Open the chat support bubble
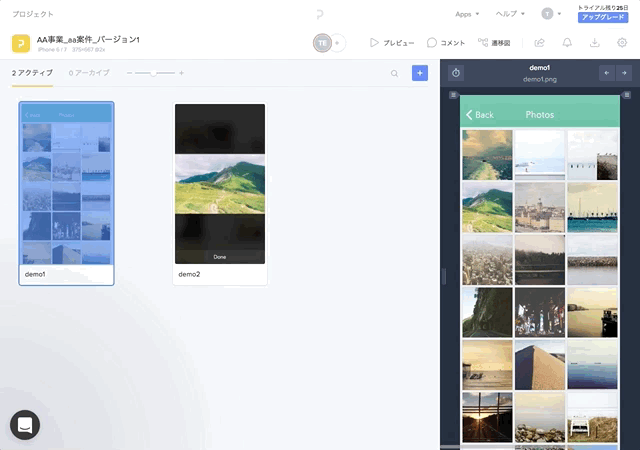The width and height of the screenshot is (640, 450). [25, 425]
